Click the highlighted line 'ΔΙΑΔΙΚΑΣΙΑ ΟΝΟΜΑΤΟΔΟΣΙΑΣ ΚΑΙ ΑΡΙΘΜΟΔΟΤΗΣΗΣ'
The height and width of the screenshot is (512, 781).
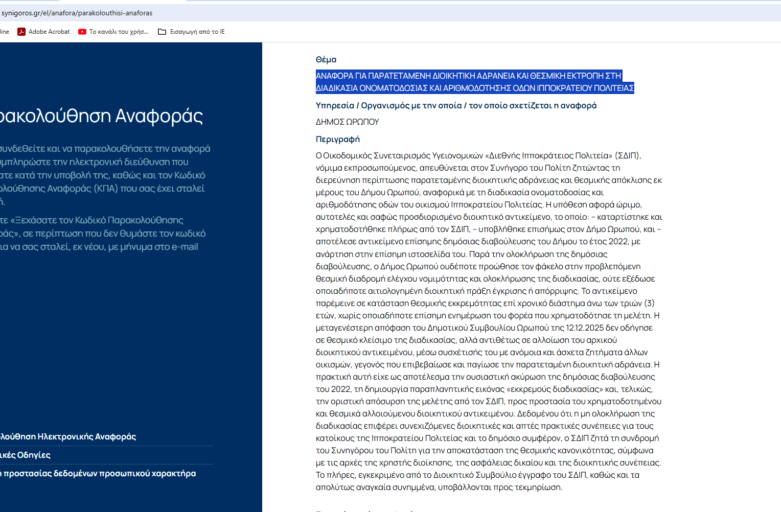[x=475, y=88]
